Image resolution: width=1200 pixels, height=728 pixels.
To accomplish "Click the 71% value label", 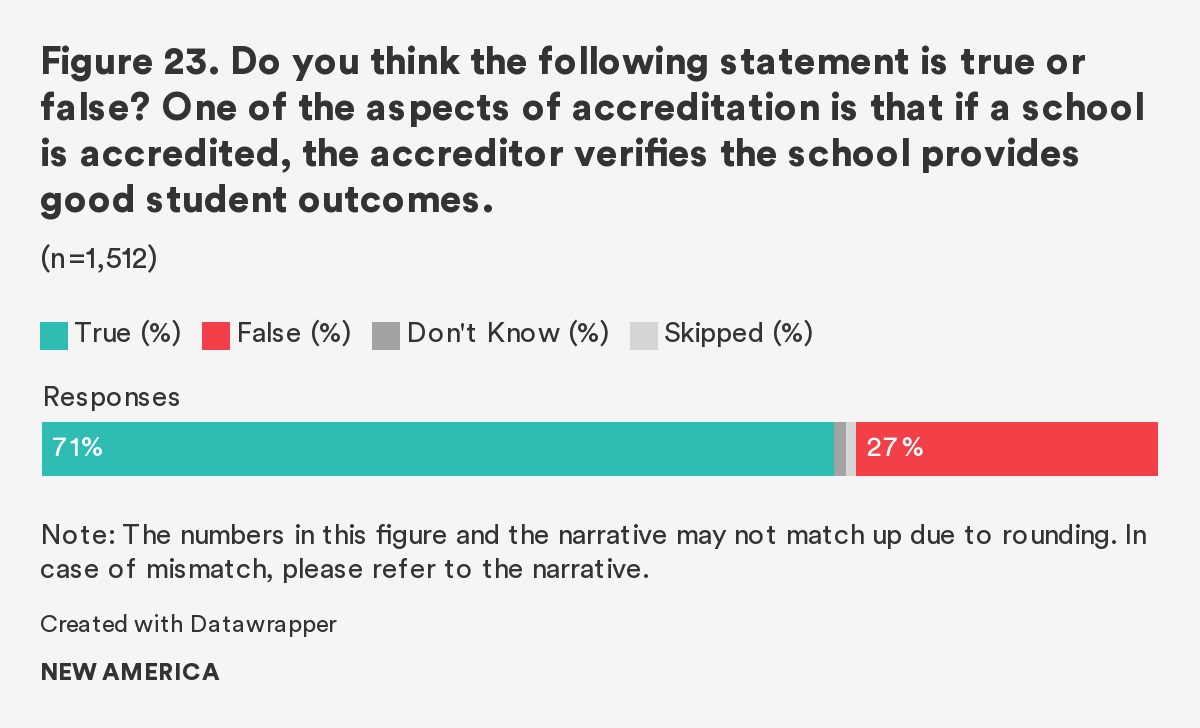I will tap(77, 449).
